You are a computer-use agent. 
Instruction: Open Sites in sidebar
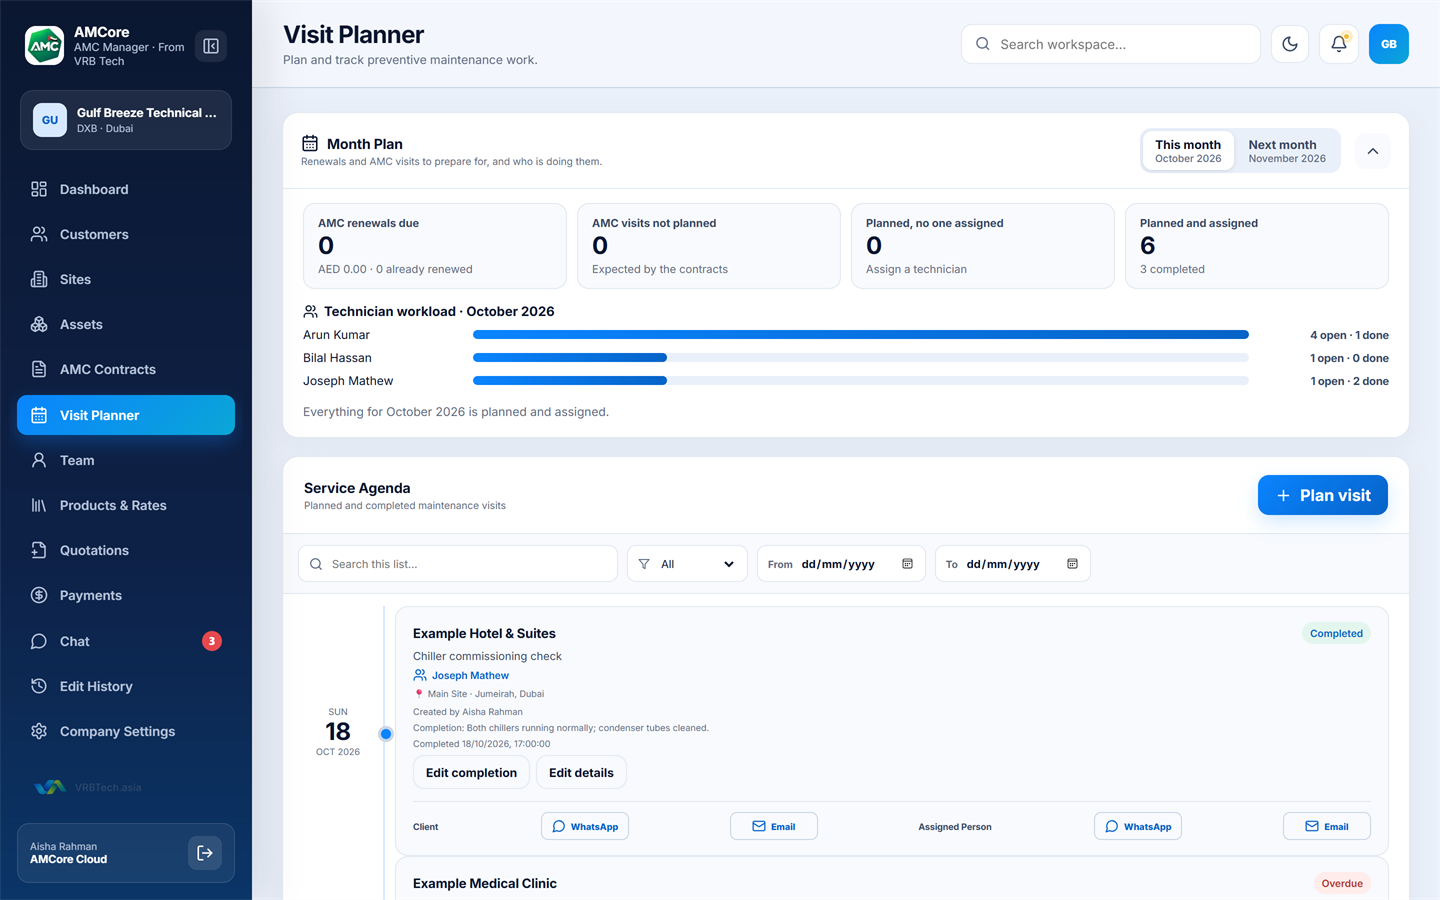point(126,279)
